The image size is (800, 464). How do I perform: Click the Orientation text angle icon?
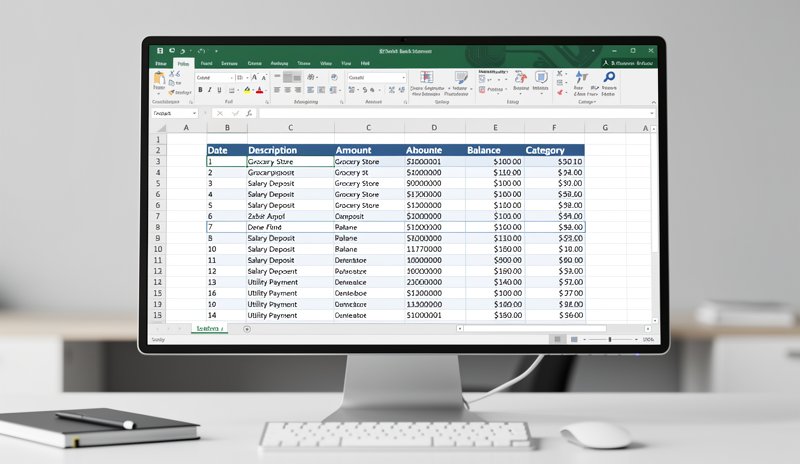310,77
